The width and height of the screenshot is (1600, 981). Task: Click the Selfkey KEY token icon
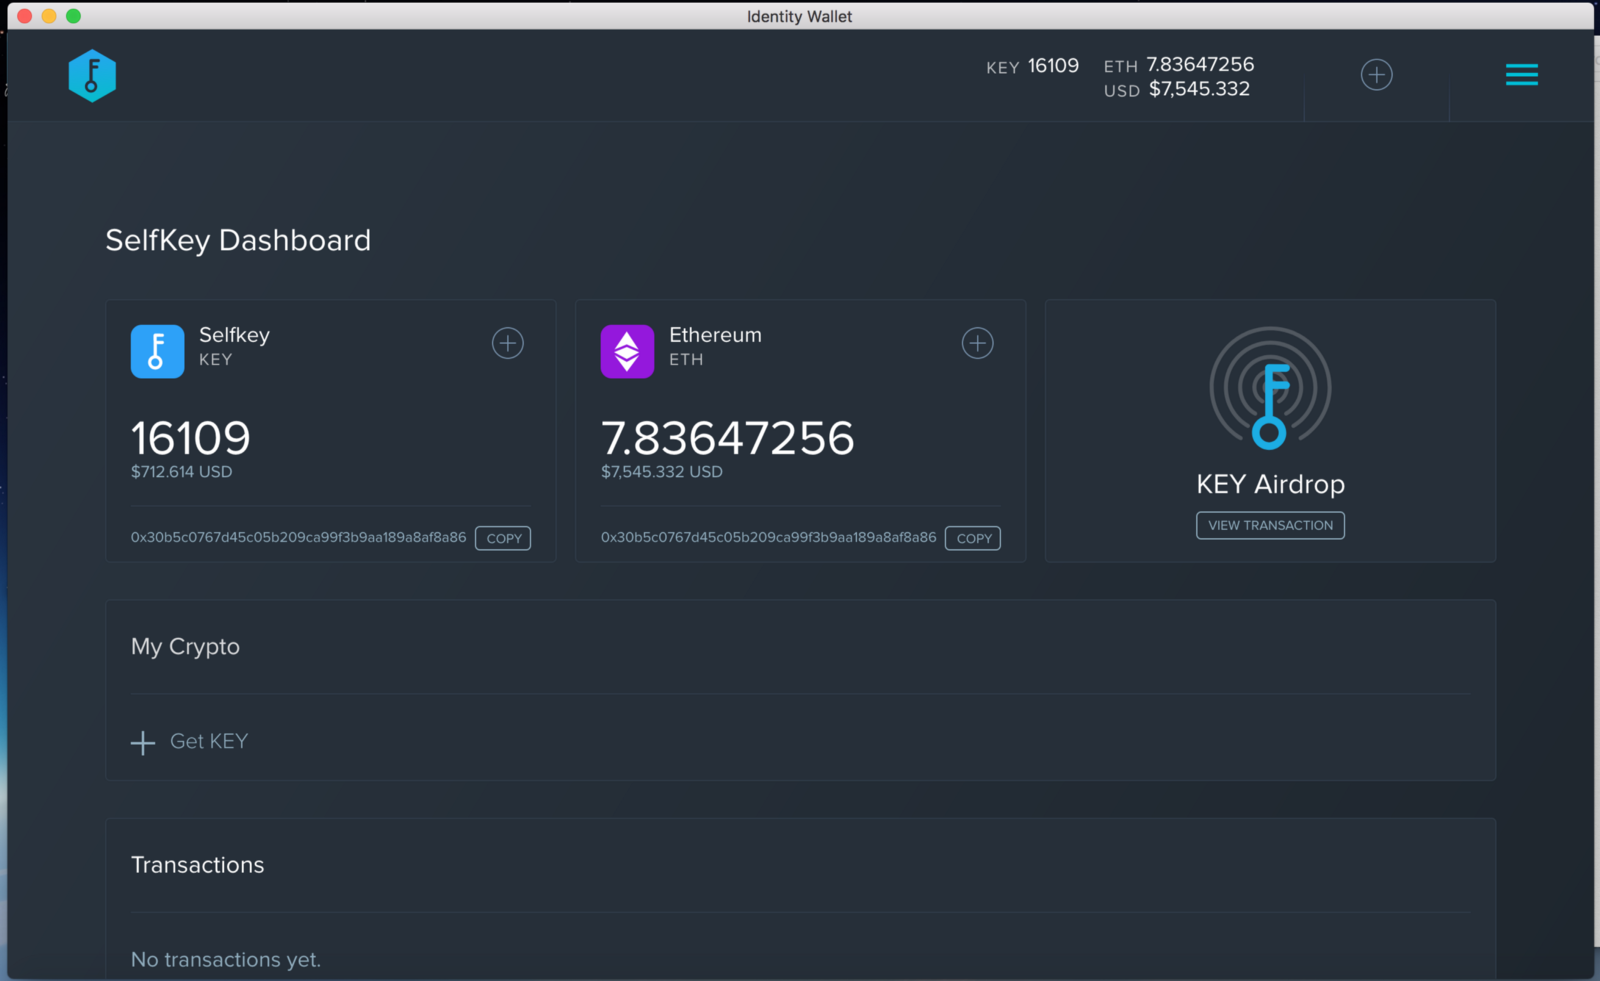click(x=157, y=351)
